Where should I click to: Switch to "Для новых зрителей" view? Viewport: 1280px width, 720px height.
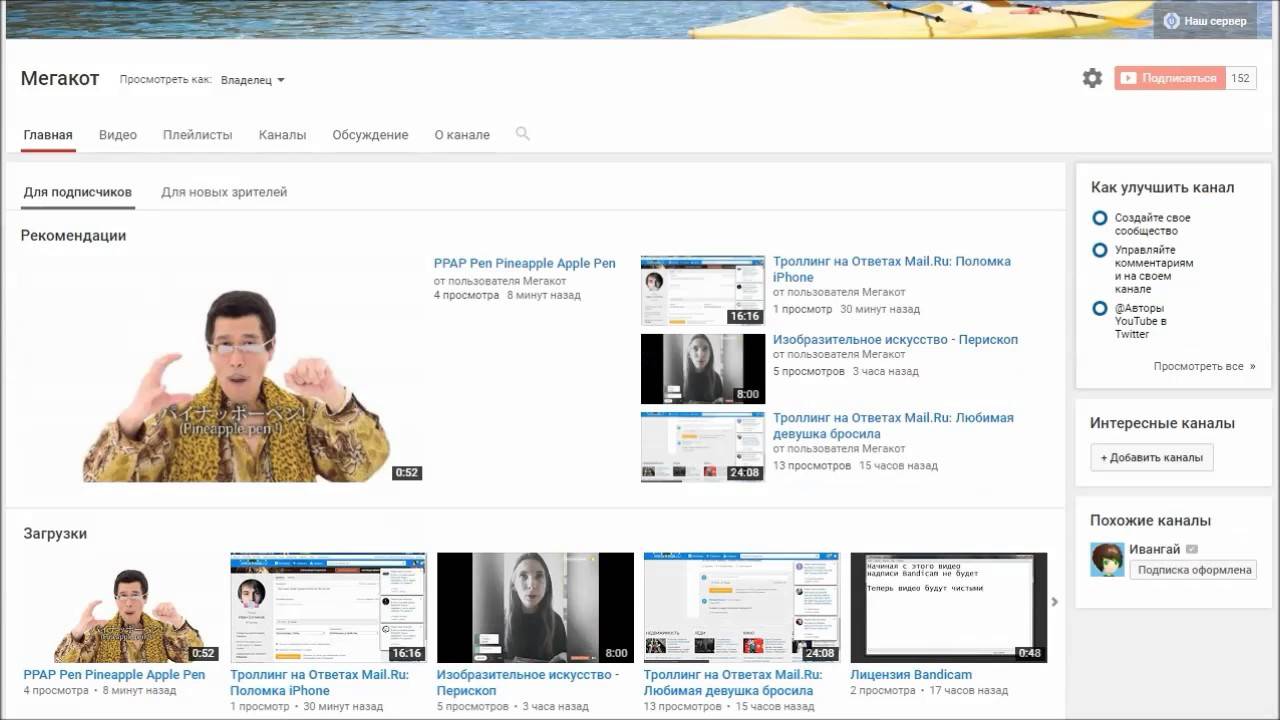(x=224, y=192)
